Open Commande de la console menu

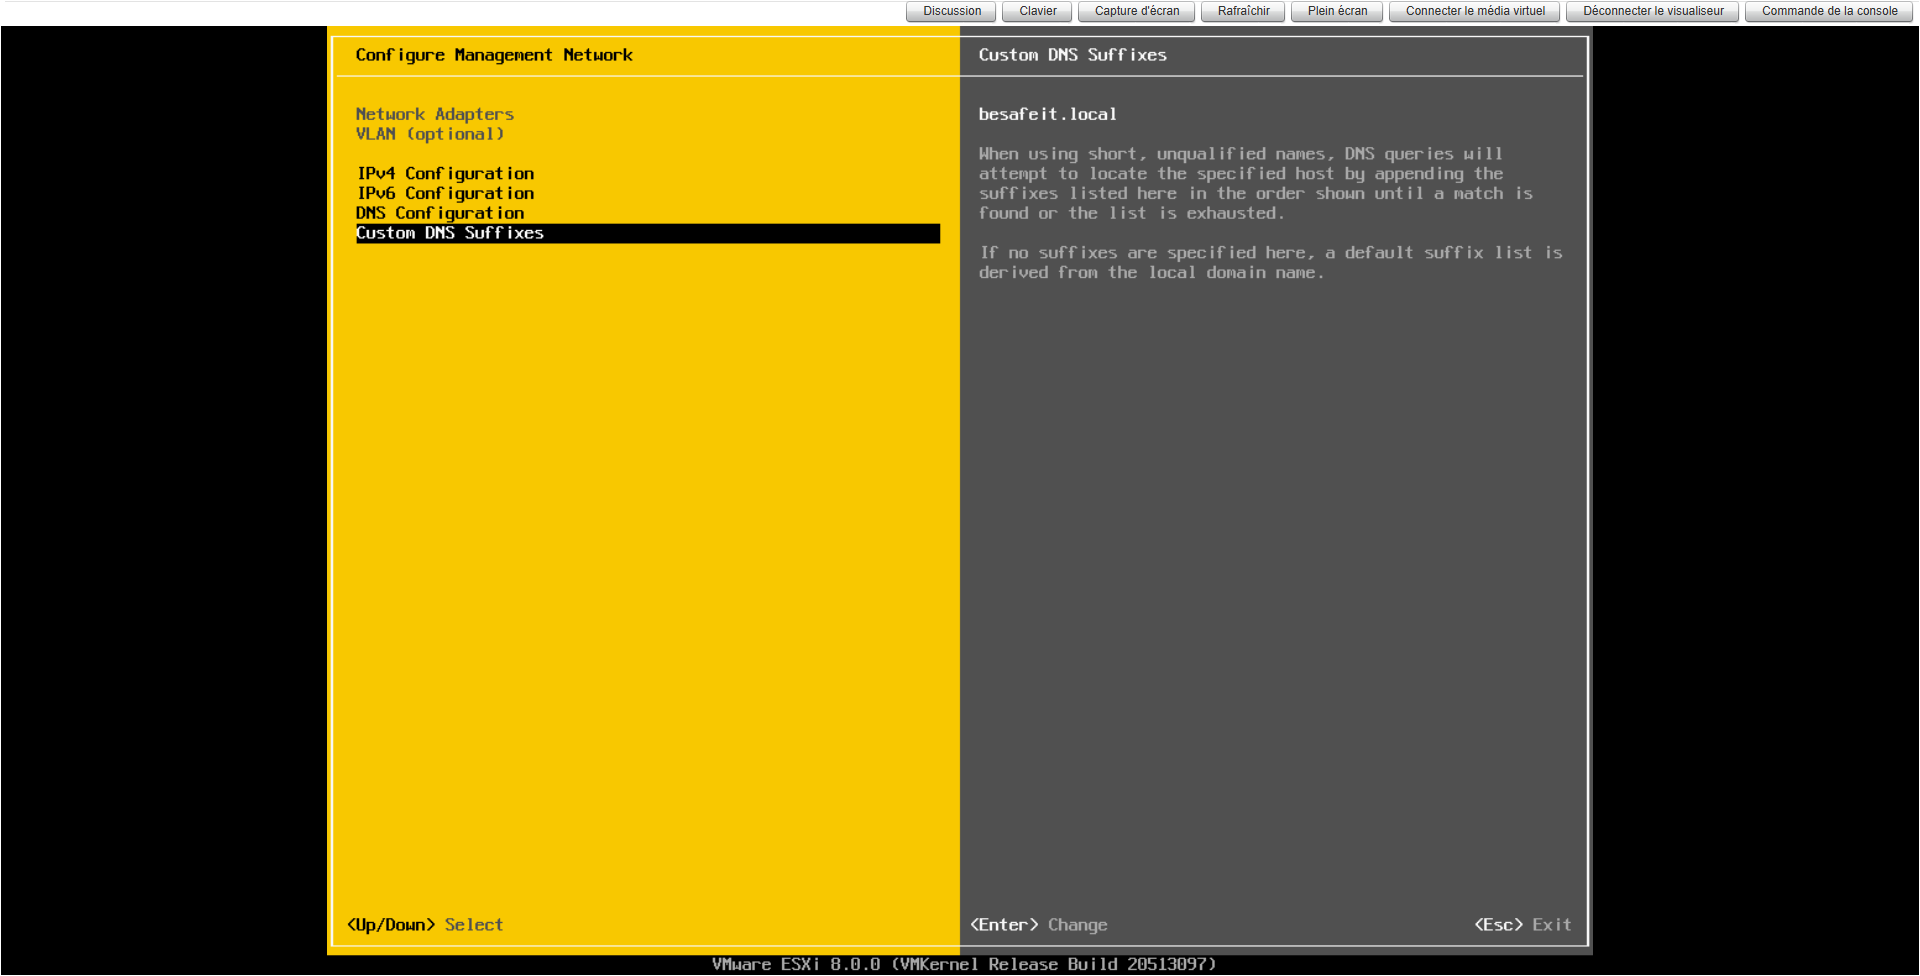[x=1829, y=11]
